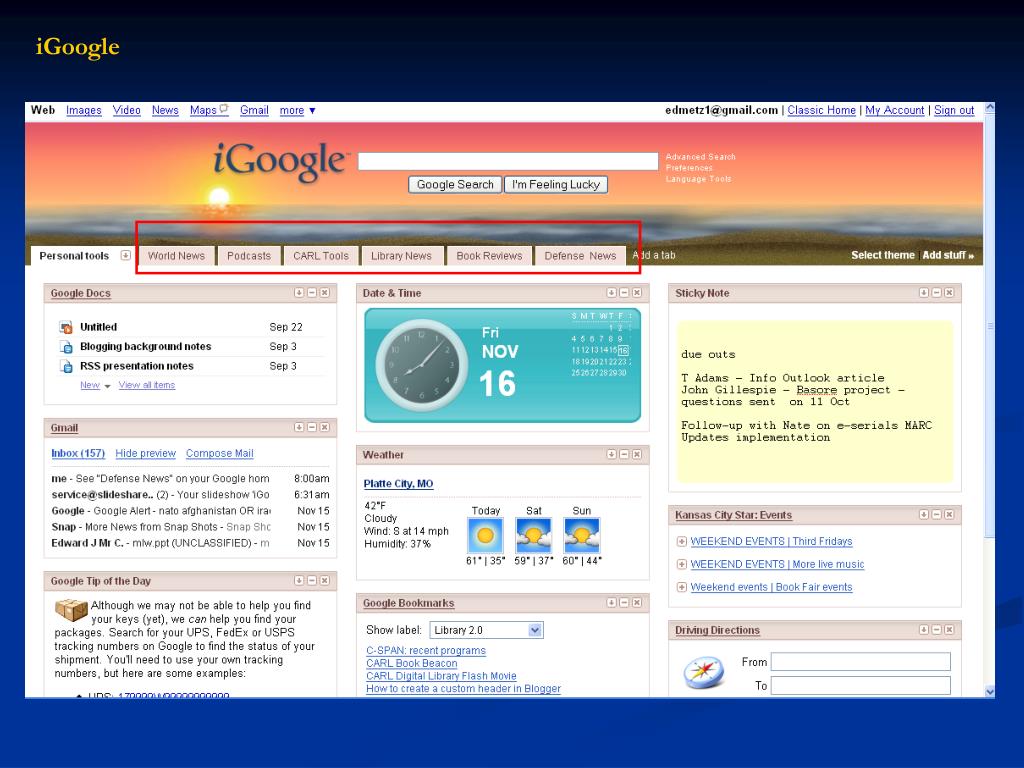The height and width of the screenshot is (768, 1024).
Task: Click the Hide preview link in Gmail gadget
Action: pos(146,453)
